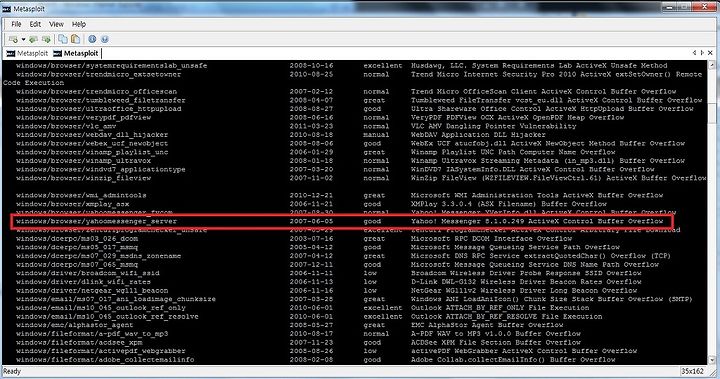Click windows/dcerpc/ms03_026_dcom module name
Screen dimensions: 720x379
(77, 238)
